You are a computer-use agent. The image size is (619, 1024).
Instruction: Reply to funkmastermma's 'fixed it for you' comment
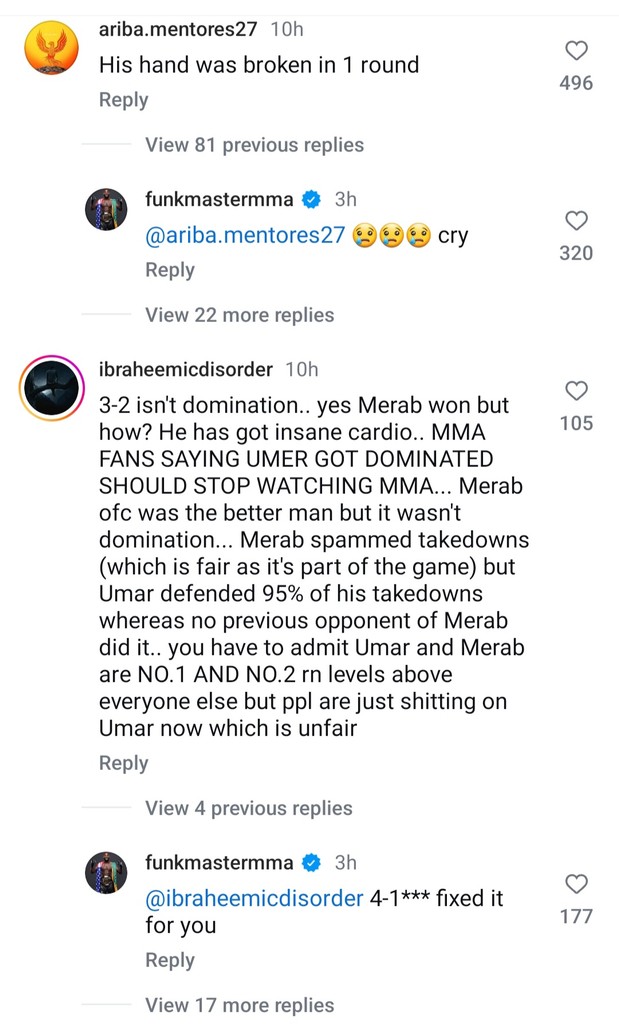point(169,960)
